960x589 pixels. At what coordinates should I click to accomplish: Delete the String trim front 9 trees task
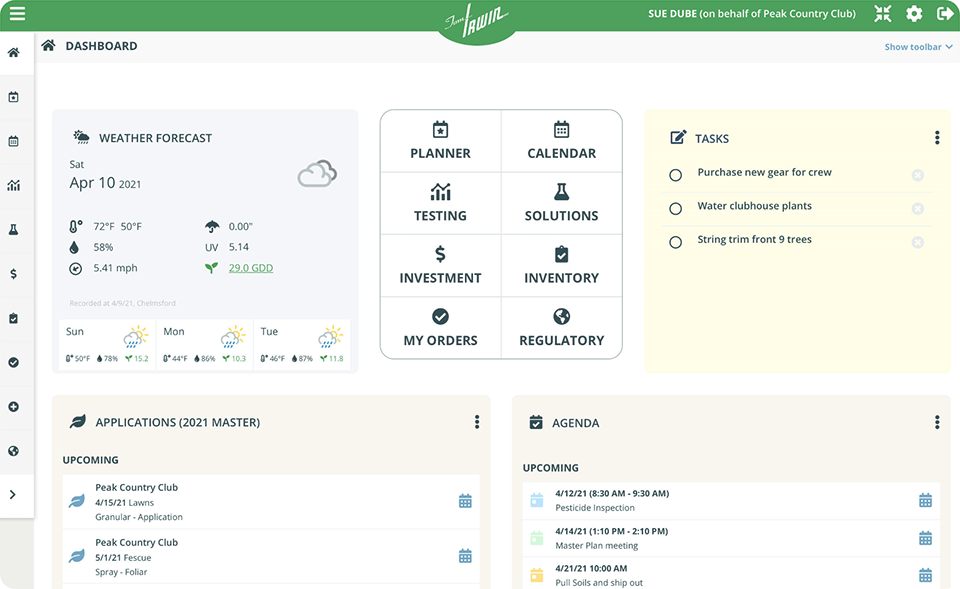pos(917,242)
